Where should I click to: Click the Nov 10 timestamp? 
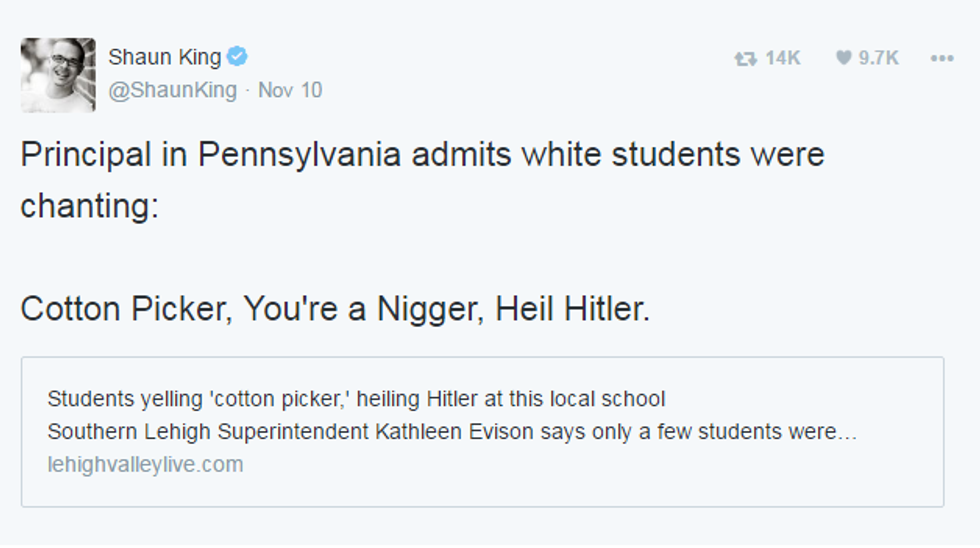[290, 90]
